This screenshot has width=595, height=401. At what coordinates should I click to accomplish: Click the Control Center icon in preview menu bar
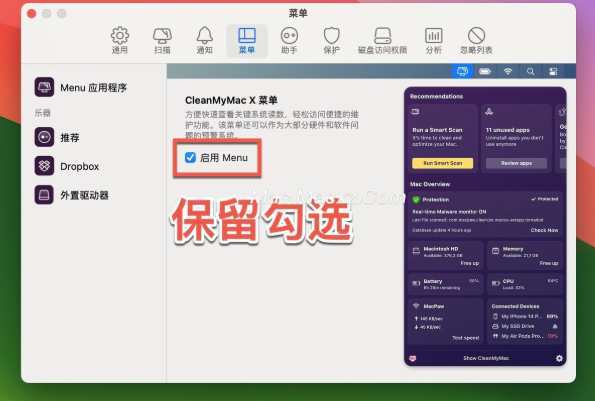[553, 71]
